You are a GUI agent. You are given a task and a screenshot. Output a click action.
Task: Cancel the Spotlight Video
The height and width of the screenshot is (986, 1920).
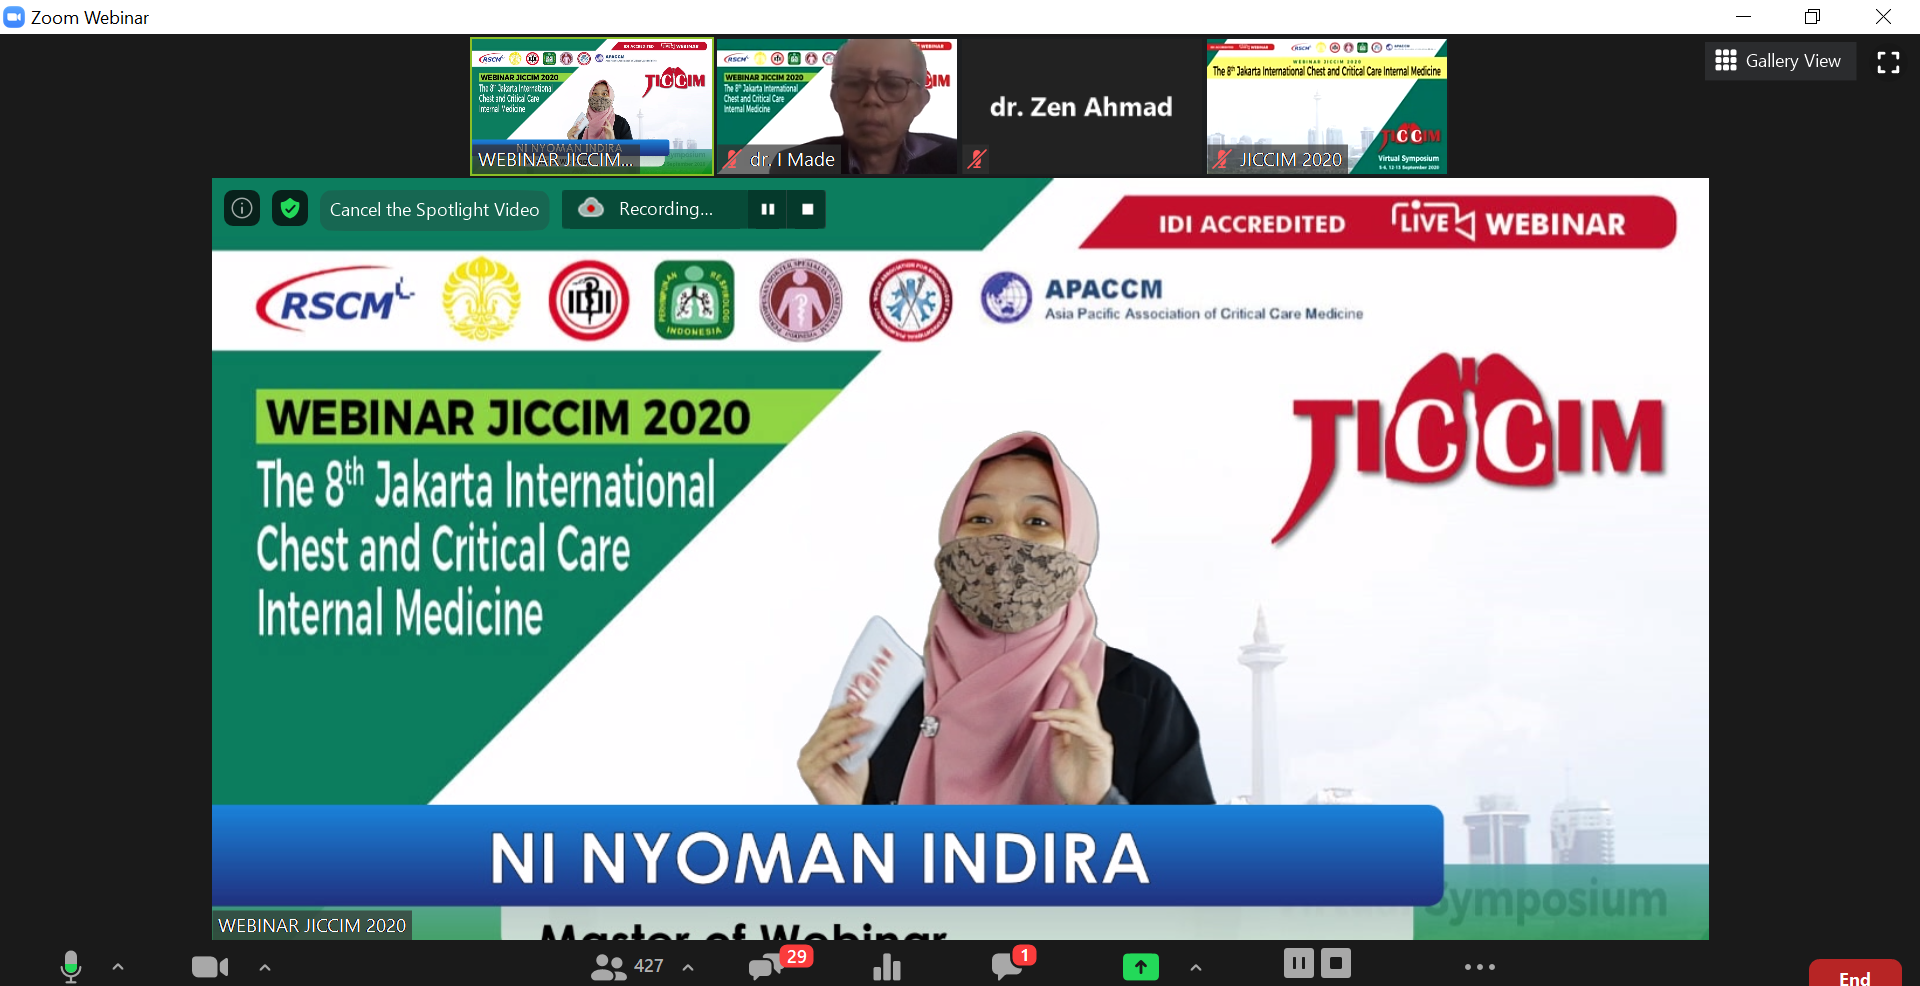434,209
